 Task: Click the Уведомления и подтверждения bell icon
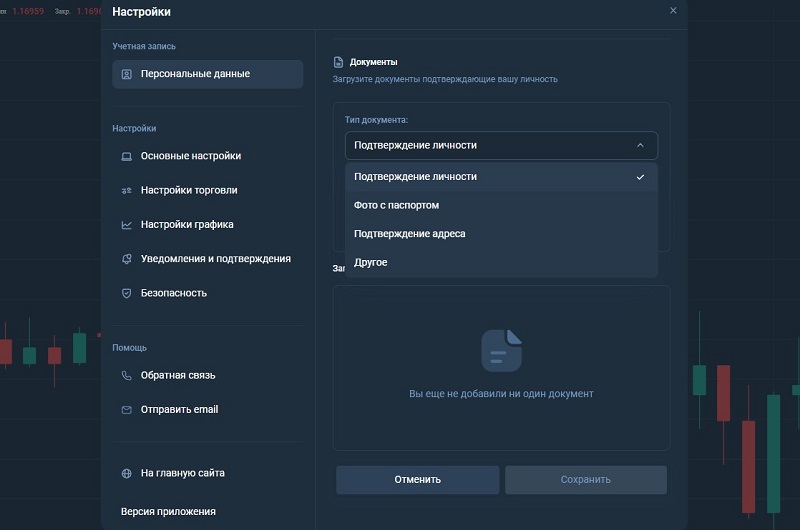coord(127,259)
